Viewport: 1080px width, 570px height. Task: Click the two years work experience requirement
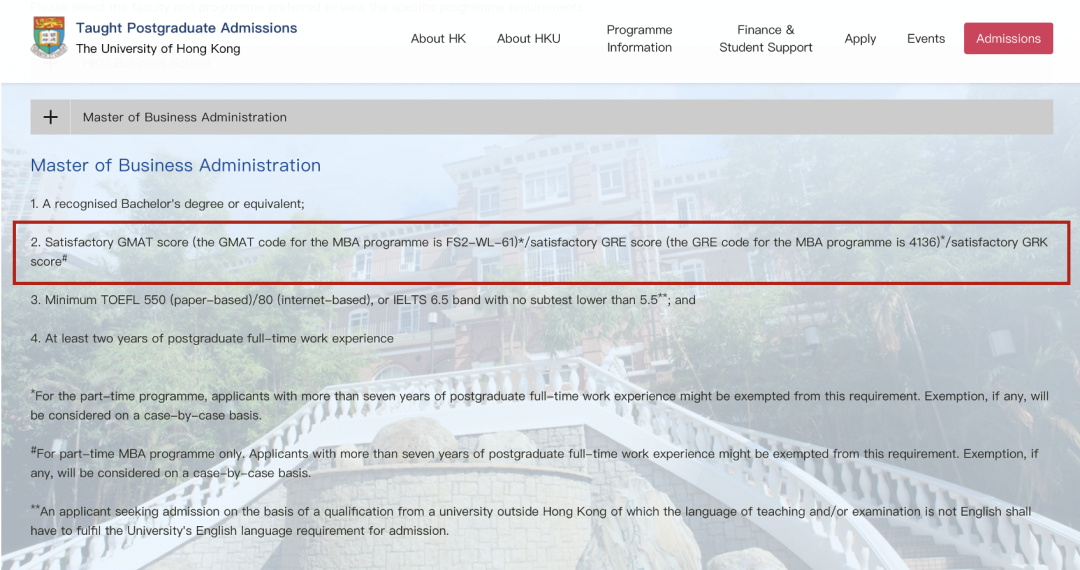pos(212,339)
